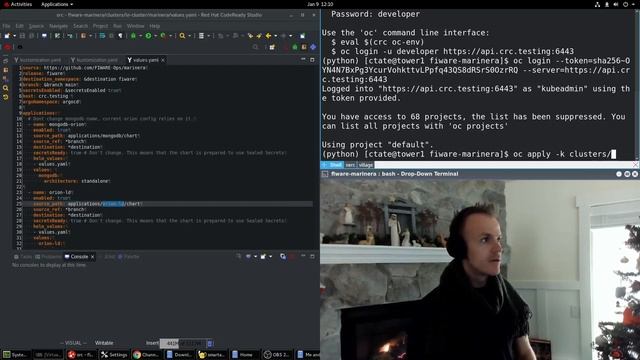The width and height of the screenshot is (640, 360).
Task: Click the Insert status bar entry
Action: [152, 343]
